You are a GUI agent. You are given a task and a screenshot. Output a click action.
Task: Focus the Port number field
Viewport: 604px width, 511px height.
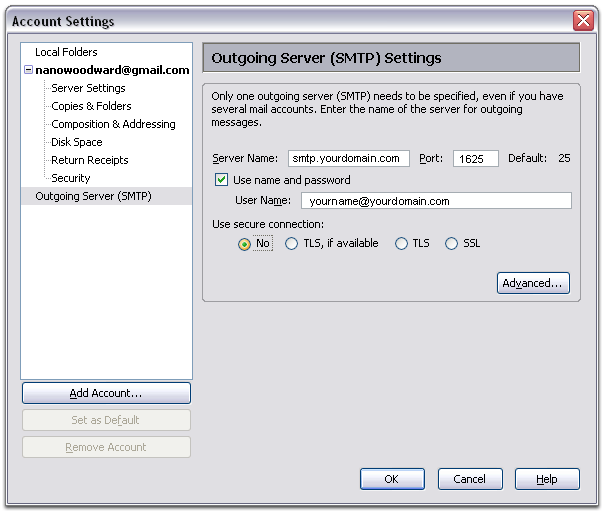tap(476, 158)
